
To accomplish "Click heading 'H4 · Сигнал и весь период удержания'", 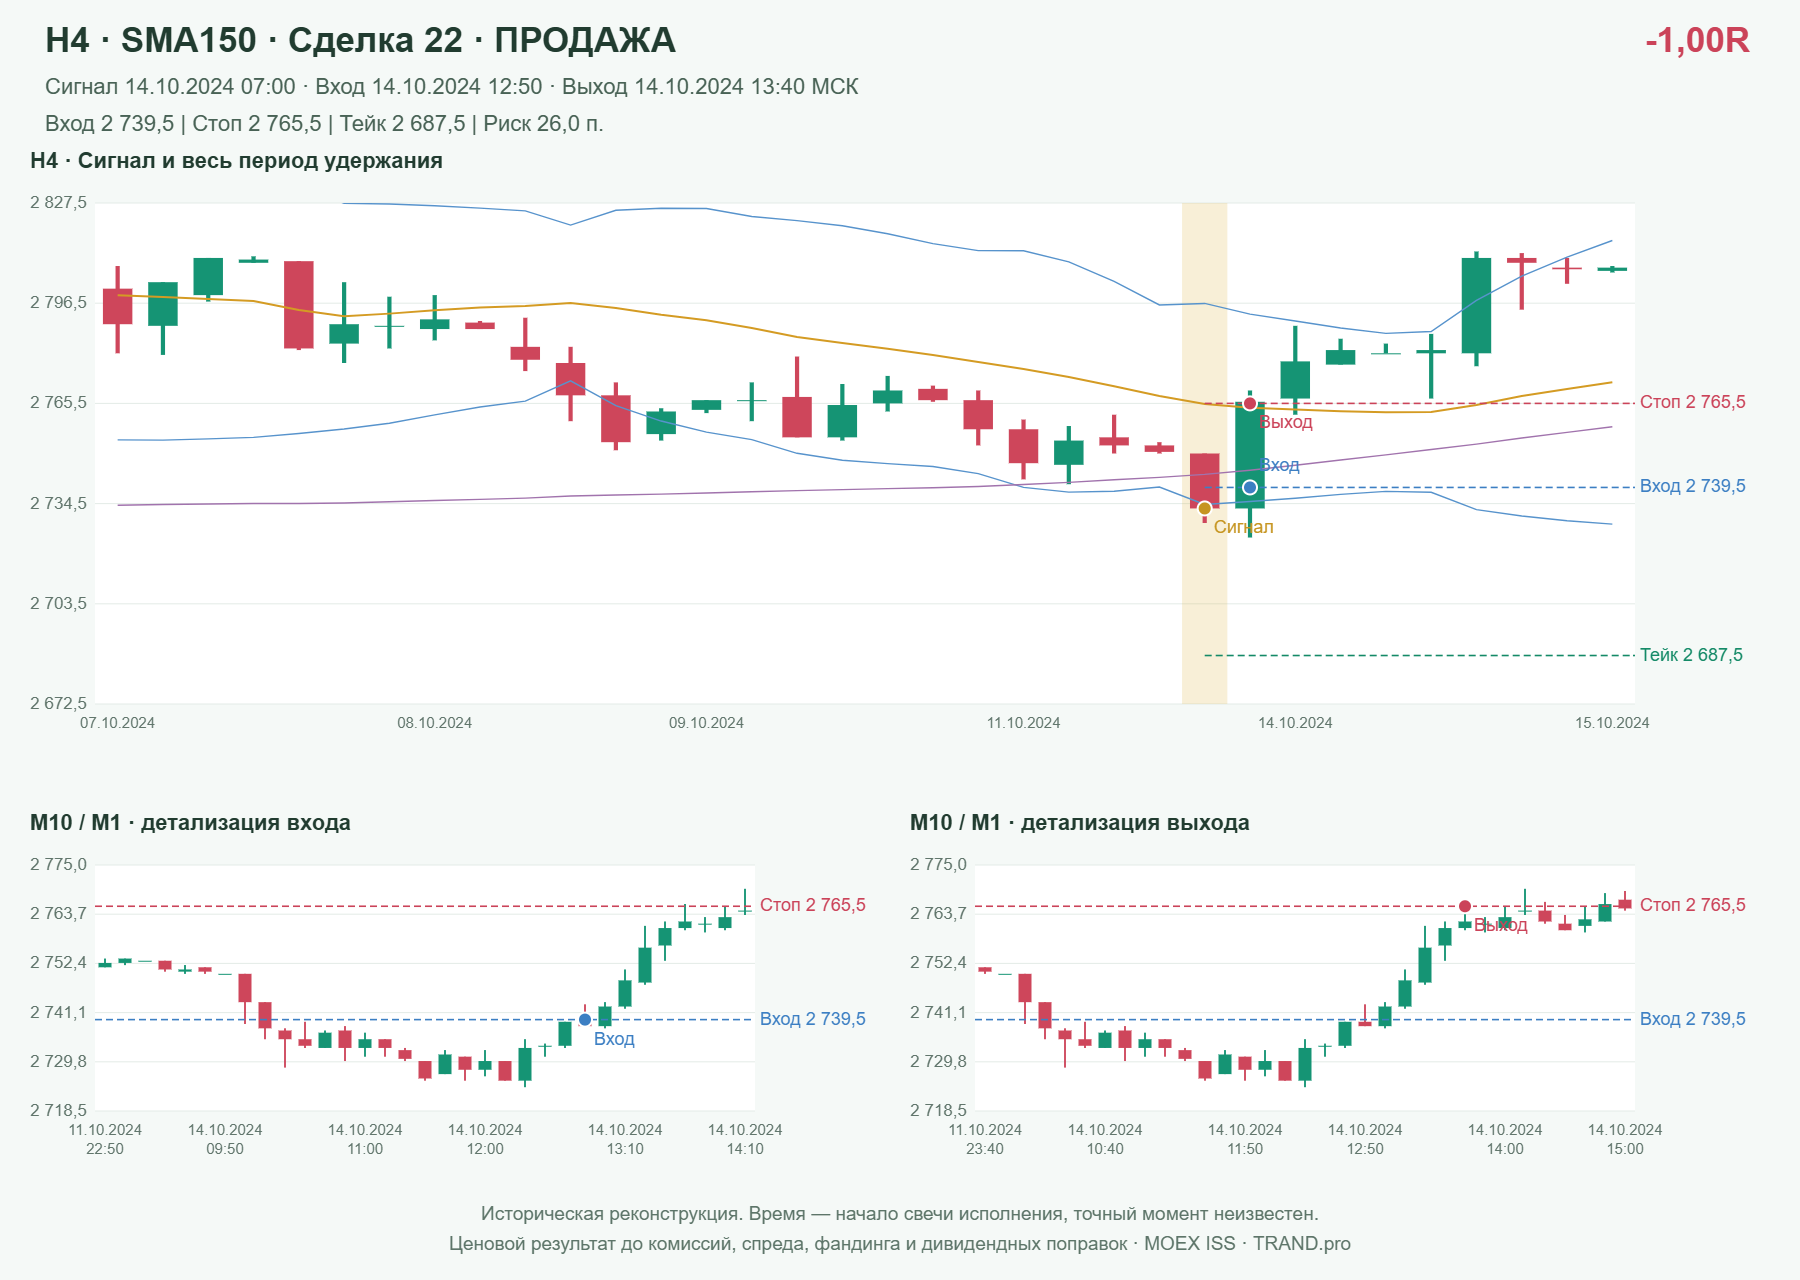I will coord(236,161).
